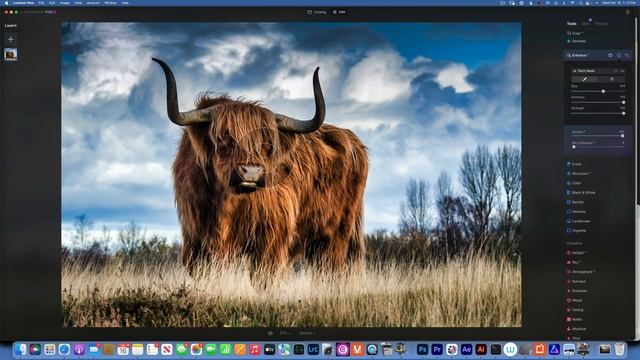This screenshot has height=360, width=640.
Task: Open Illustrator from the dock
Action: click(x=481, y=349)
